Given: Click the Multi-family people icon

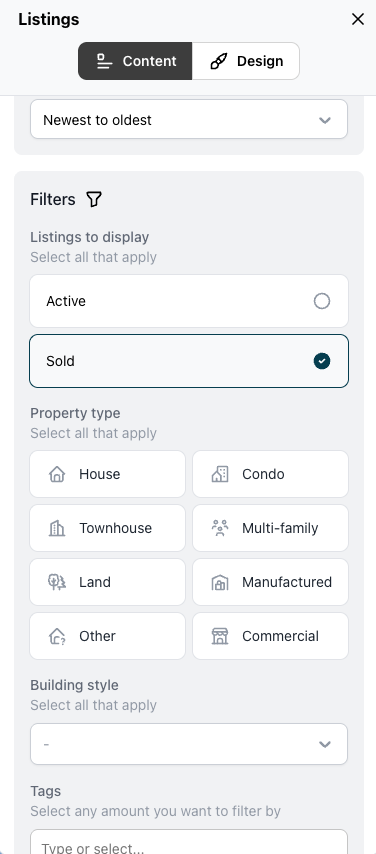Looking at the screenshot, I should tap(220, 528).
